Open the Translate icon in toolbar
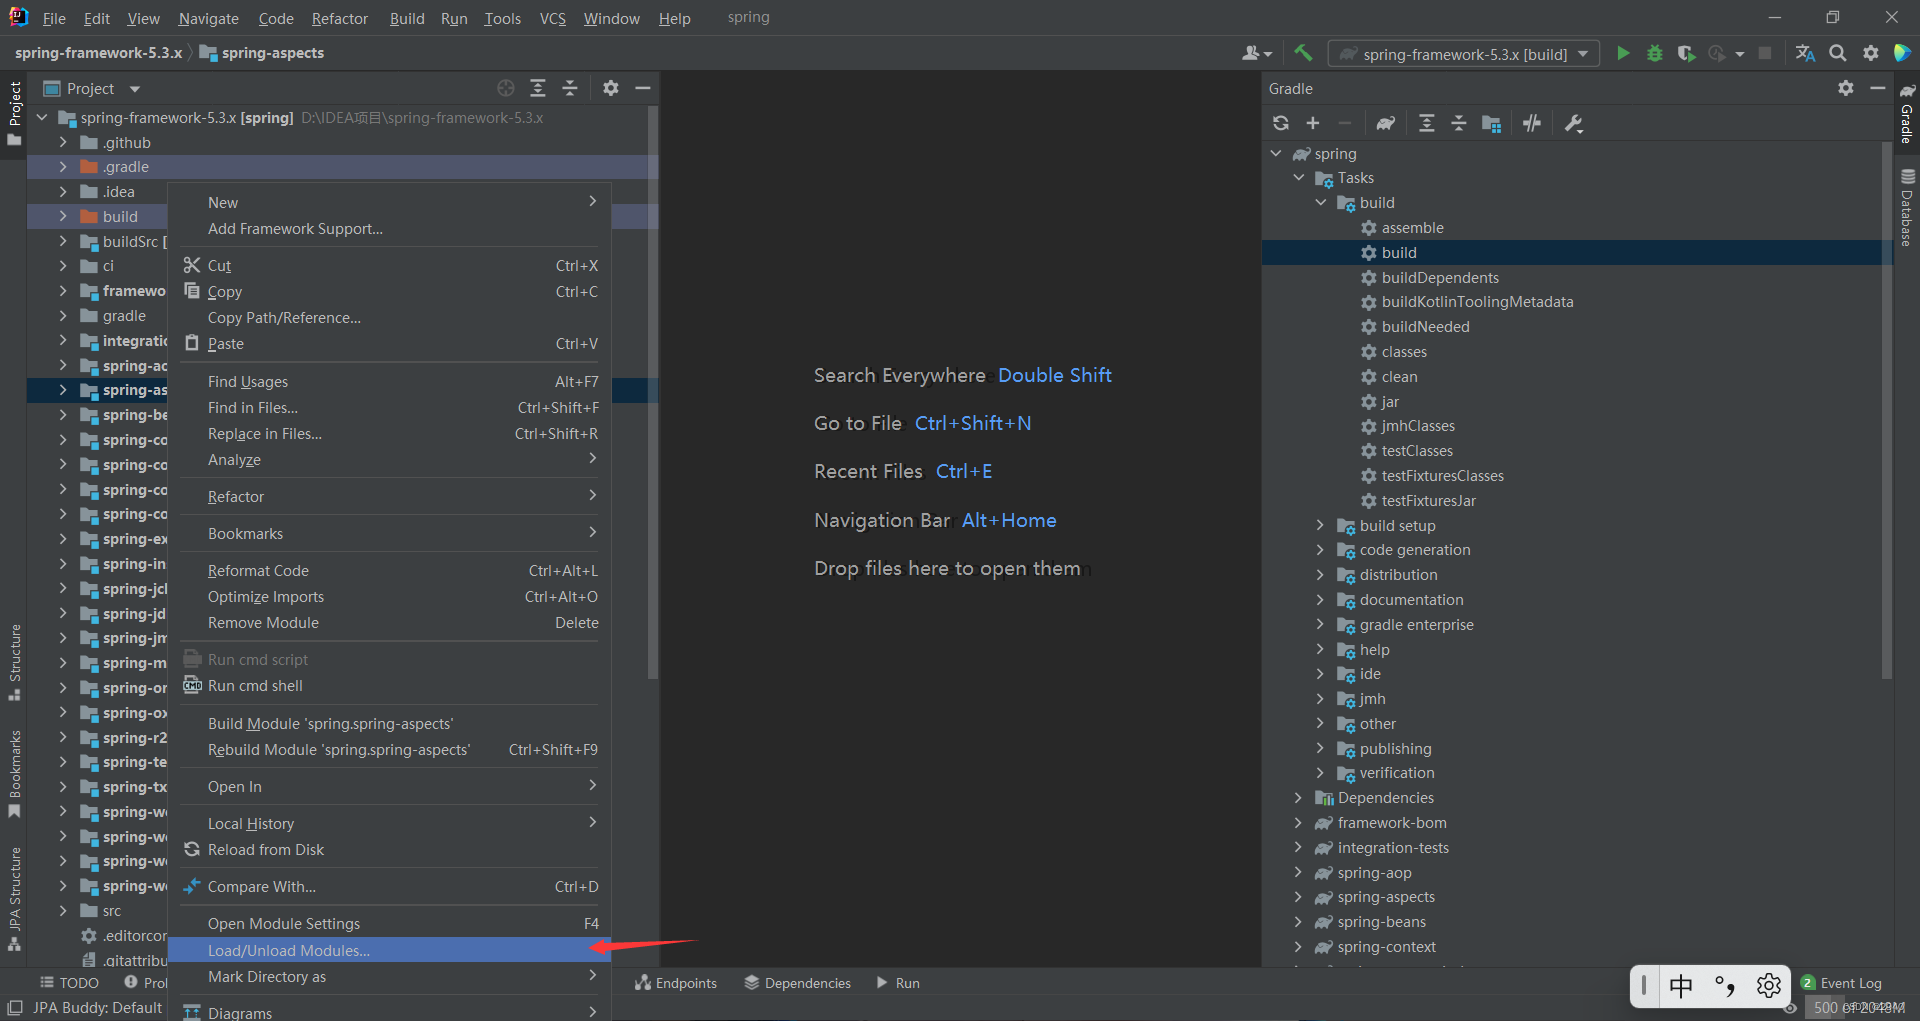The height and width of the screenshot is (1021, 1920). 1805,53
